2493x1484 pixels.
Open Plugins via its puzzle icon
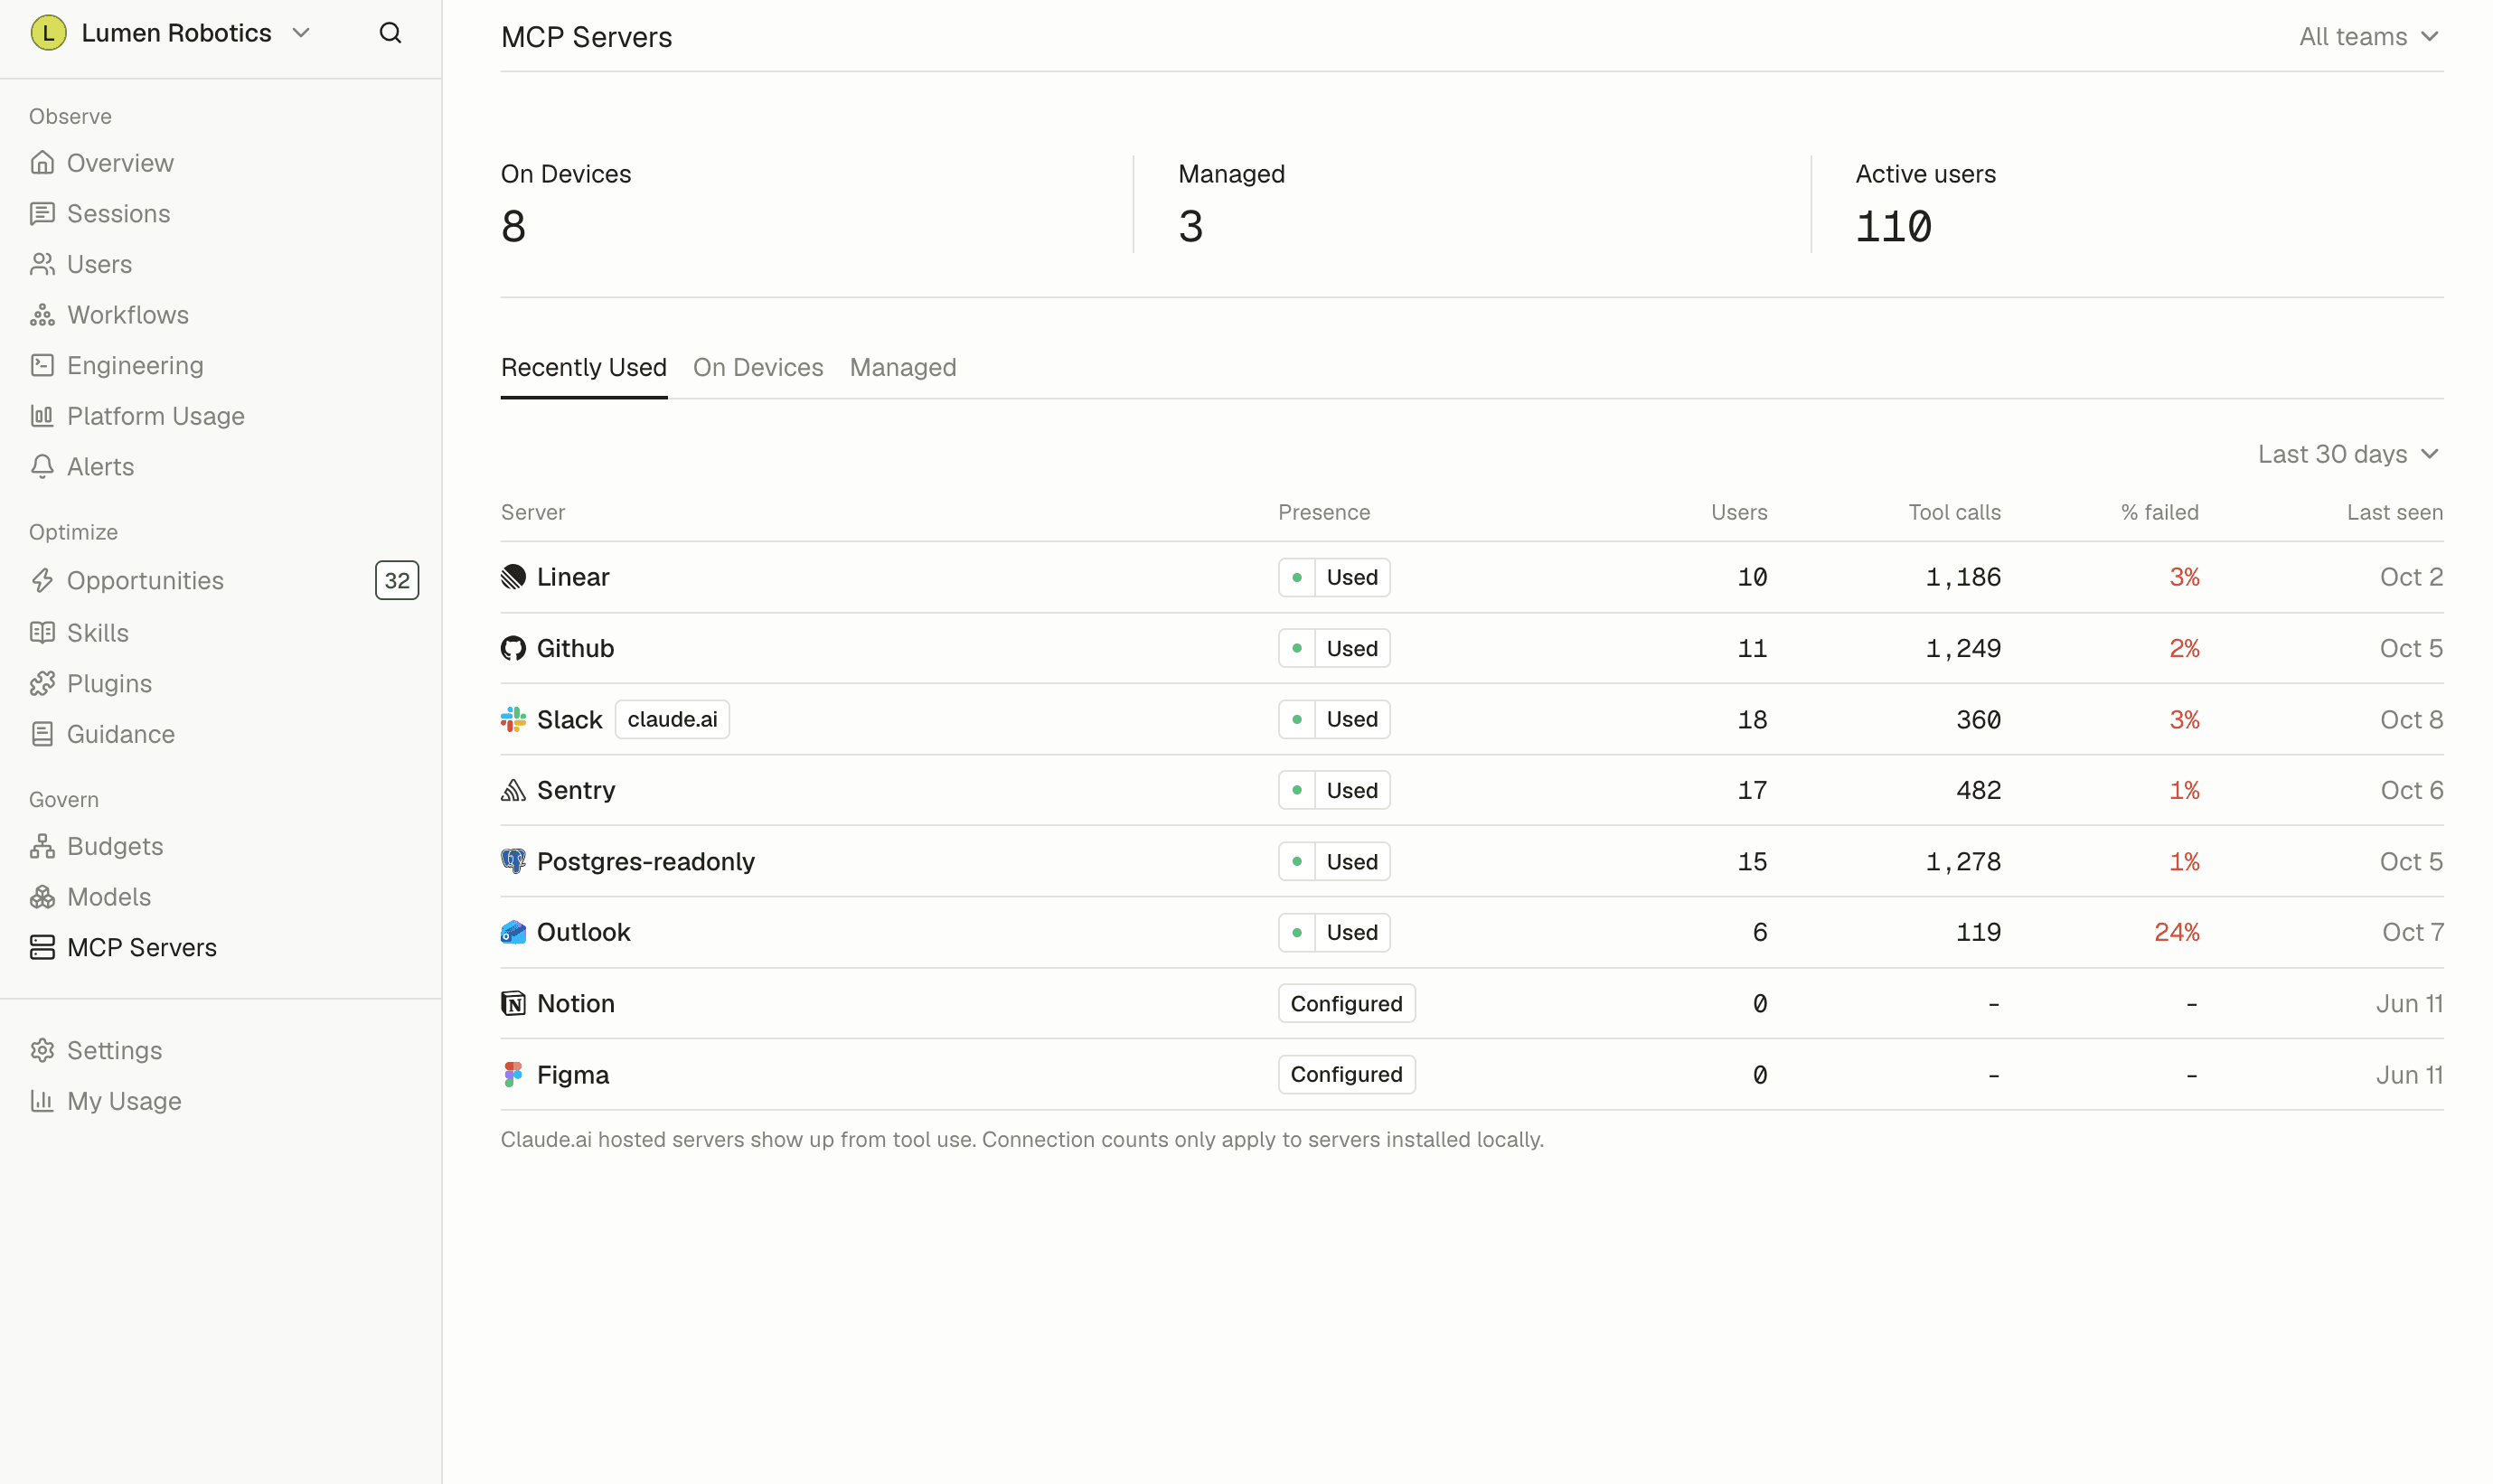tap(42, 684)
